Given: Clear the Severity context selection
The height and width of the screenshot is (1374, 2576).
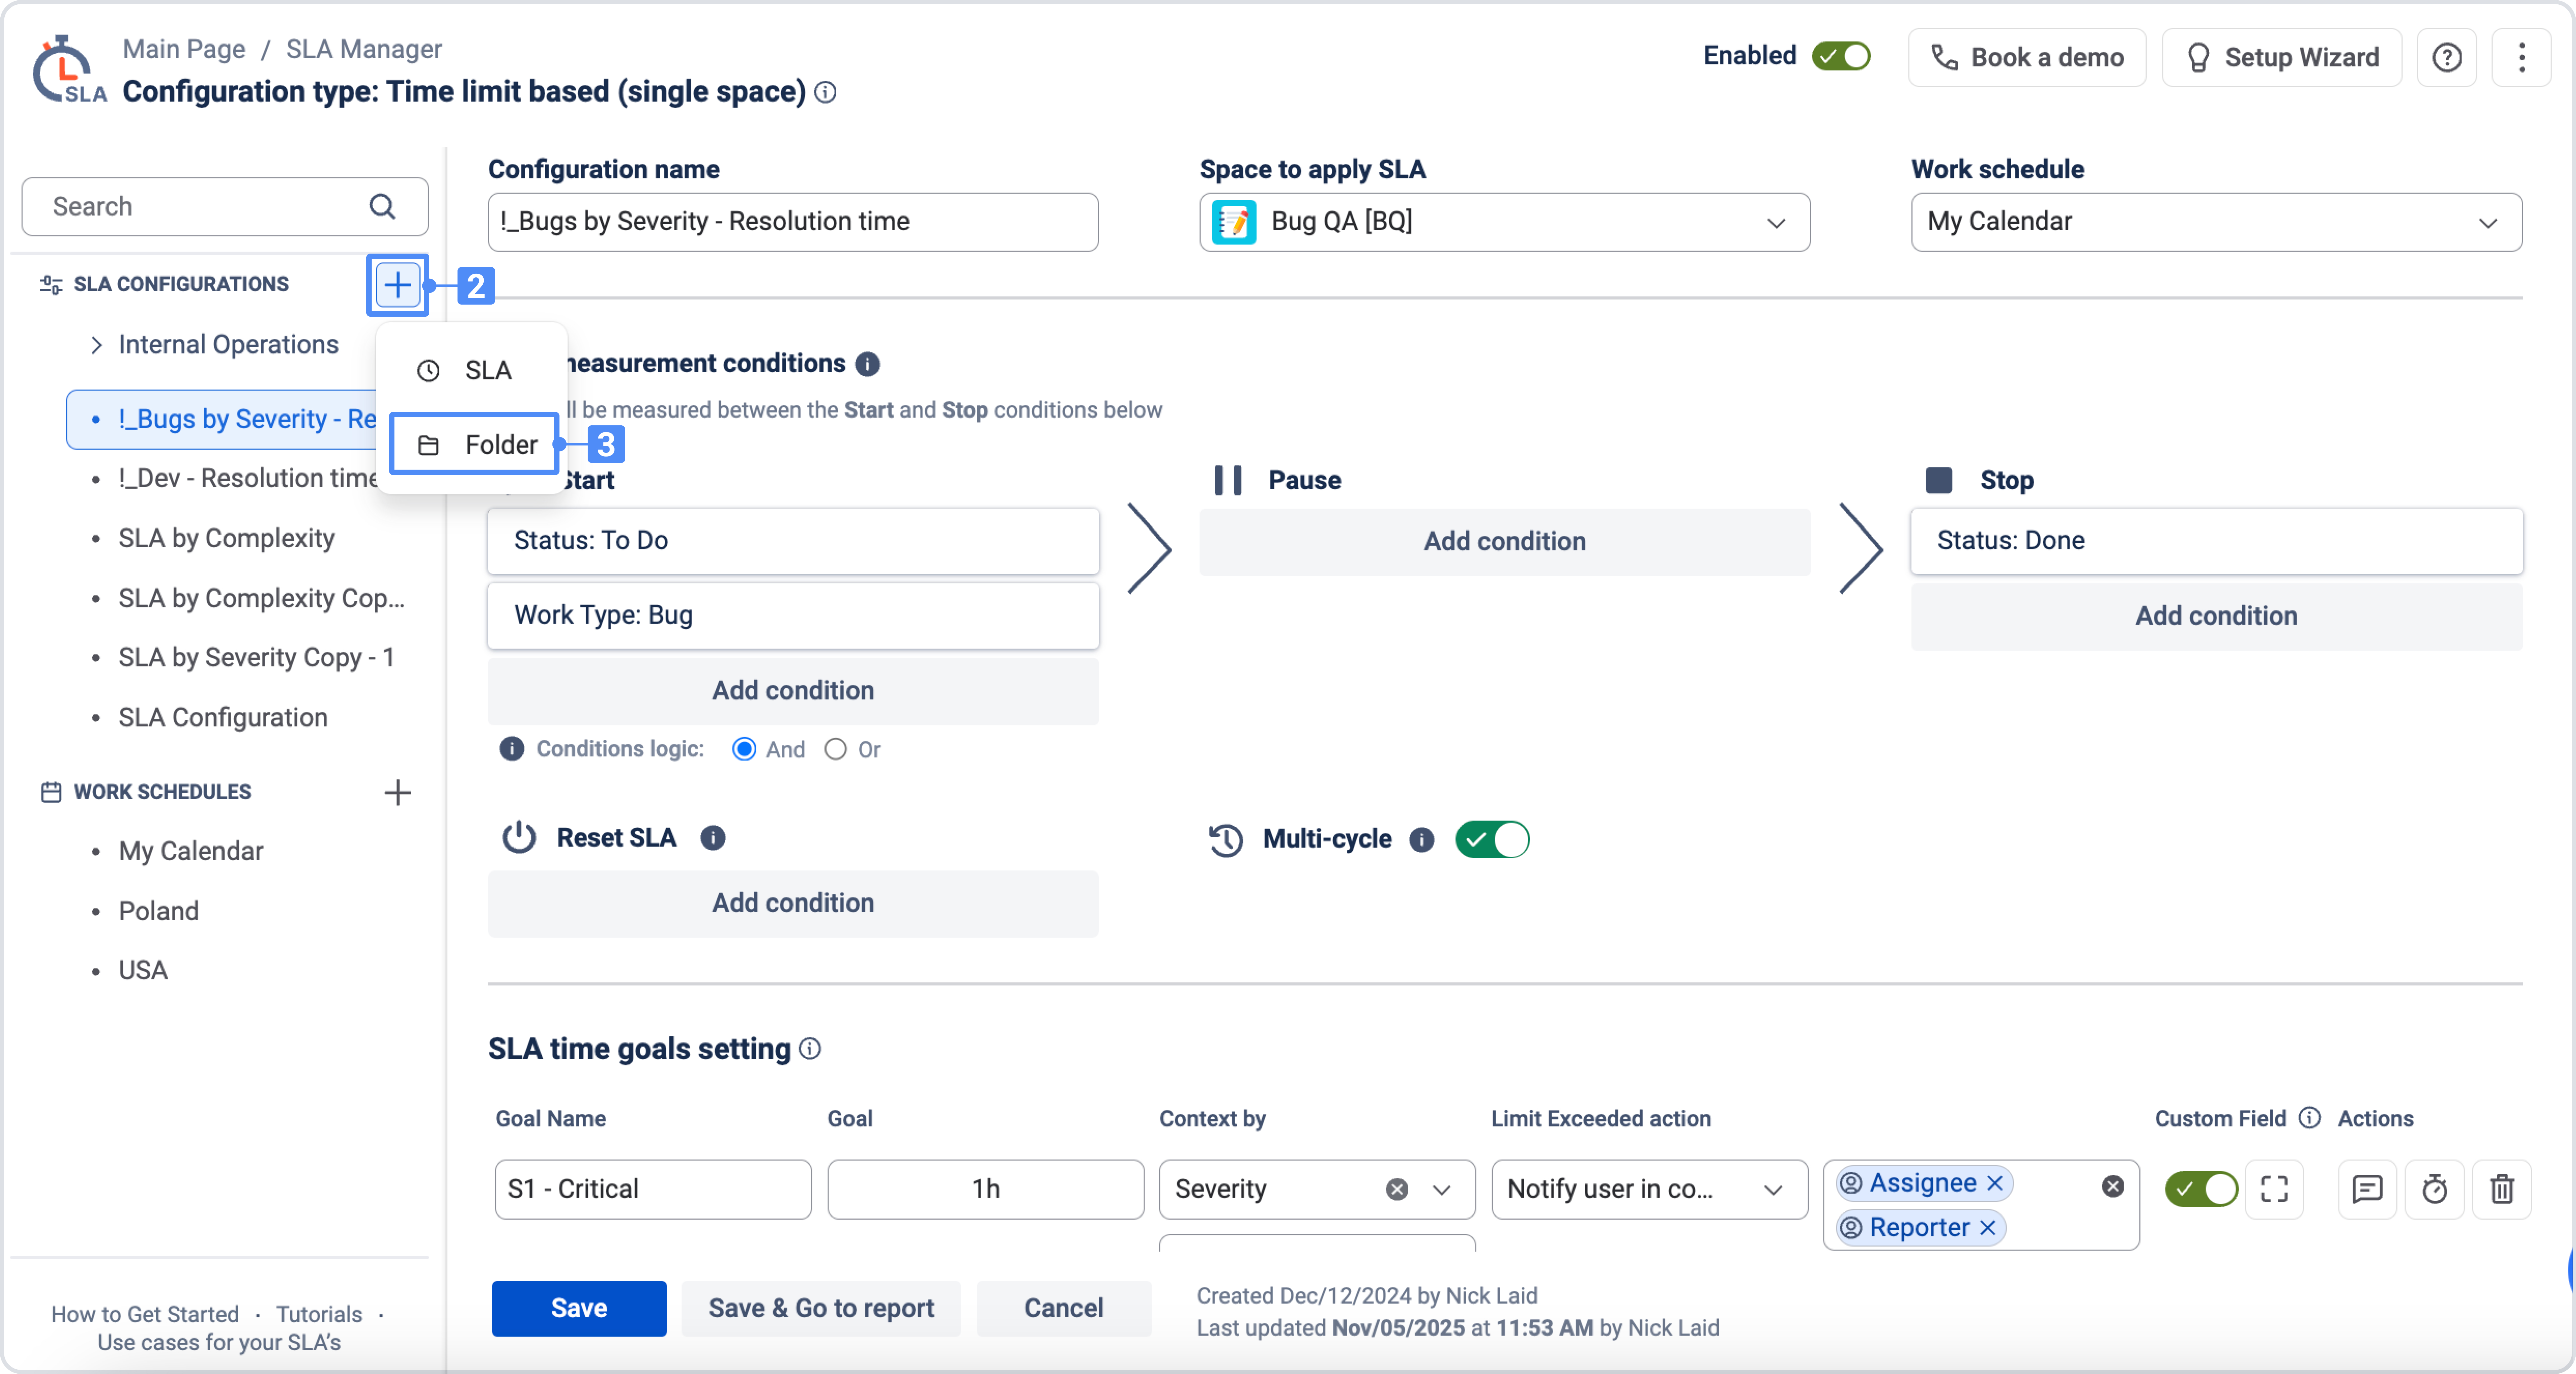Looking at the screenshot, I should [1397, 1189].
